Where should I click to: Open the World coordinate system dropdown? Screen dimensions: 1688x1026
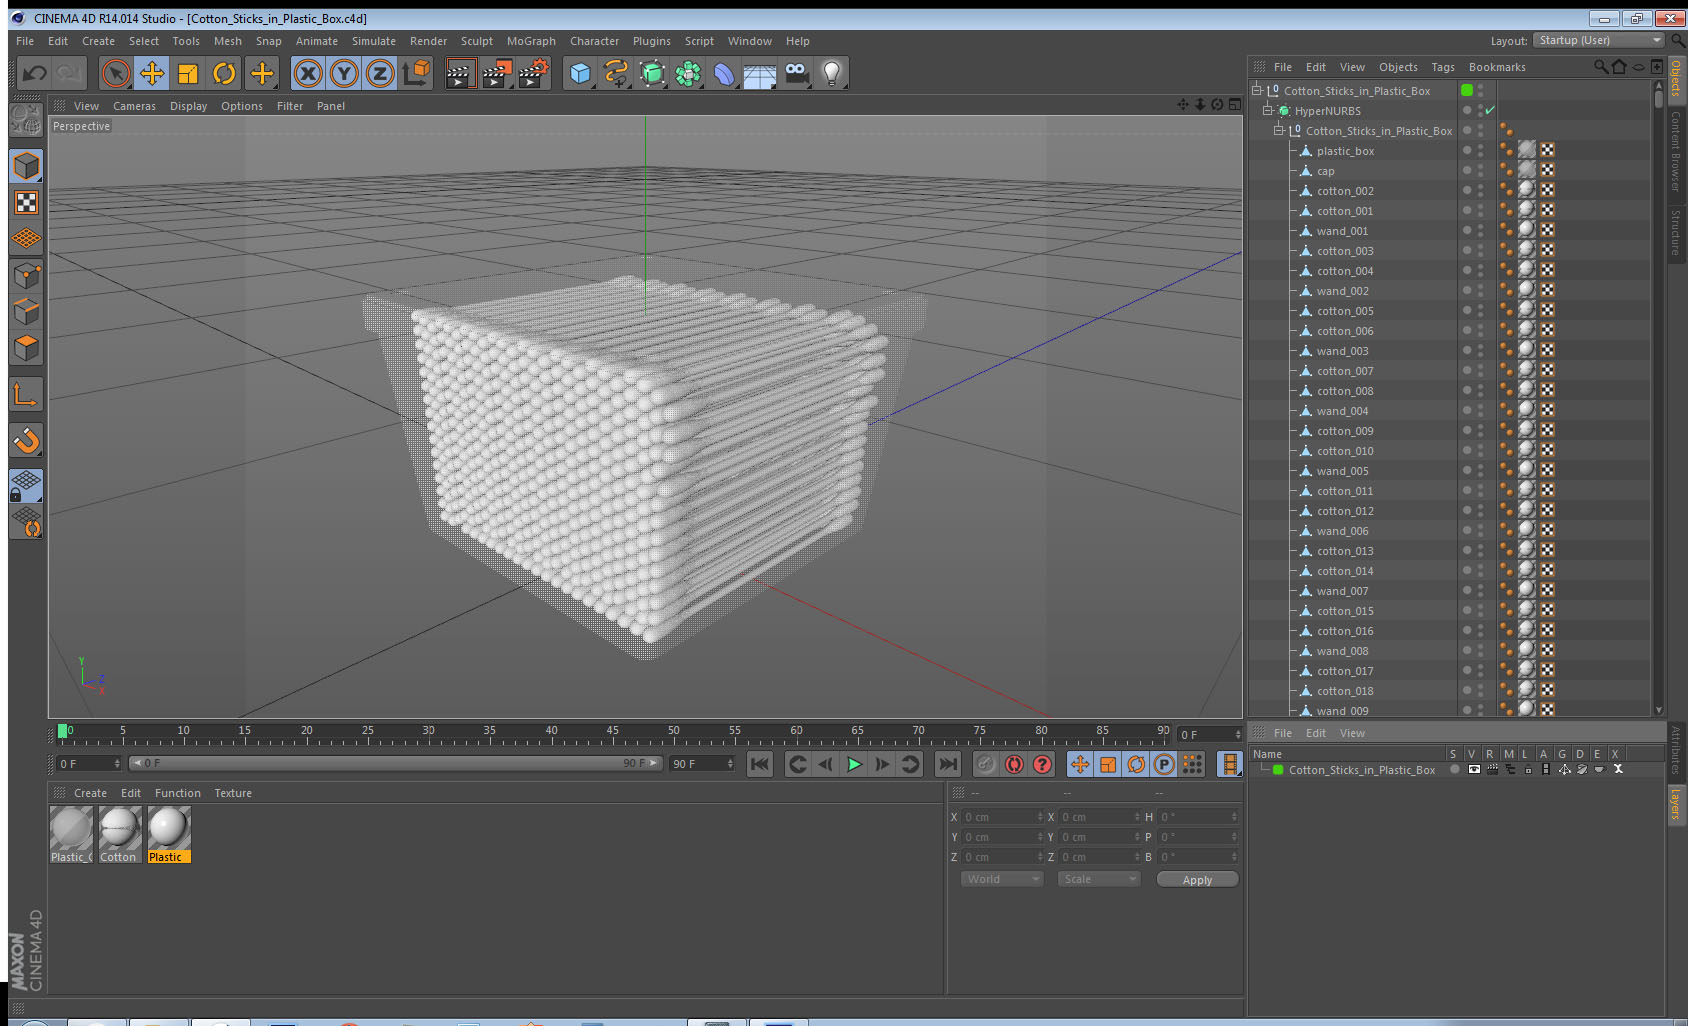point(1001,879)
